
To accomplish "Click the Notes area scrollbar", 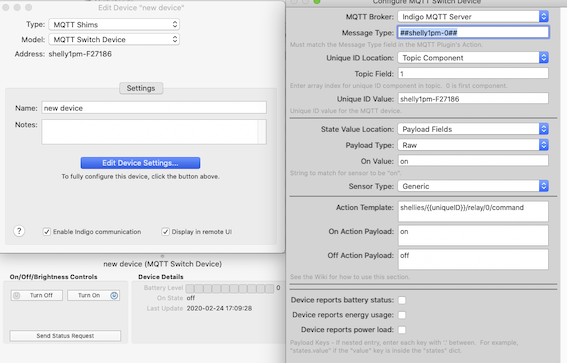I will [262, 132].
